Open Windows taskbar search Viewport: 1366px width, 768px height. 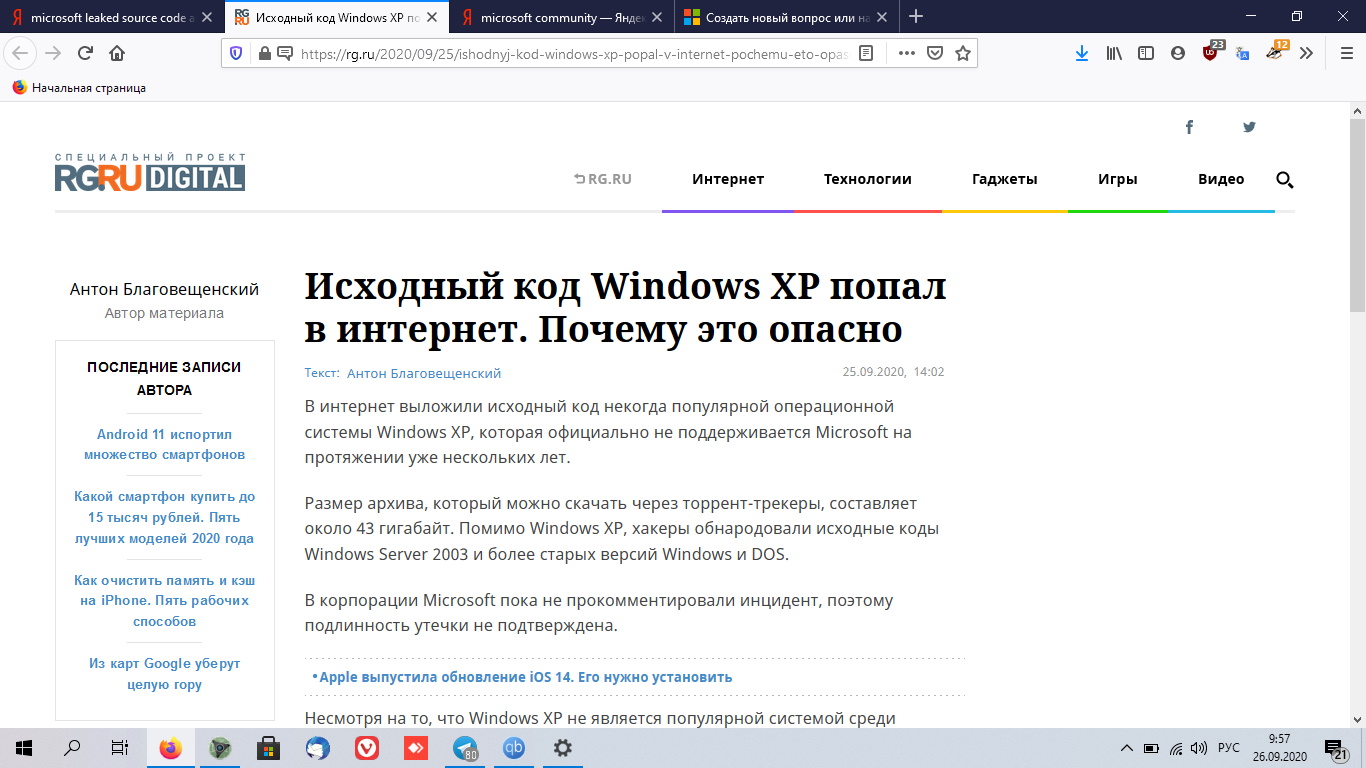pyautogui.click(x=72, y=748)
